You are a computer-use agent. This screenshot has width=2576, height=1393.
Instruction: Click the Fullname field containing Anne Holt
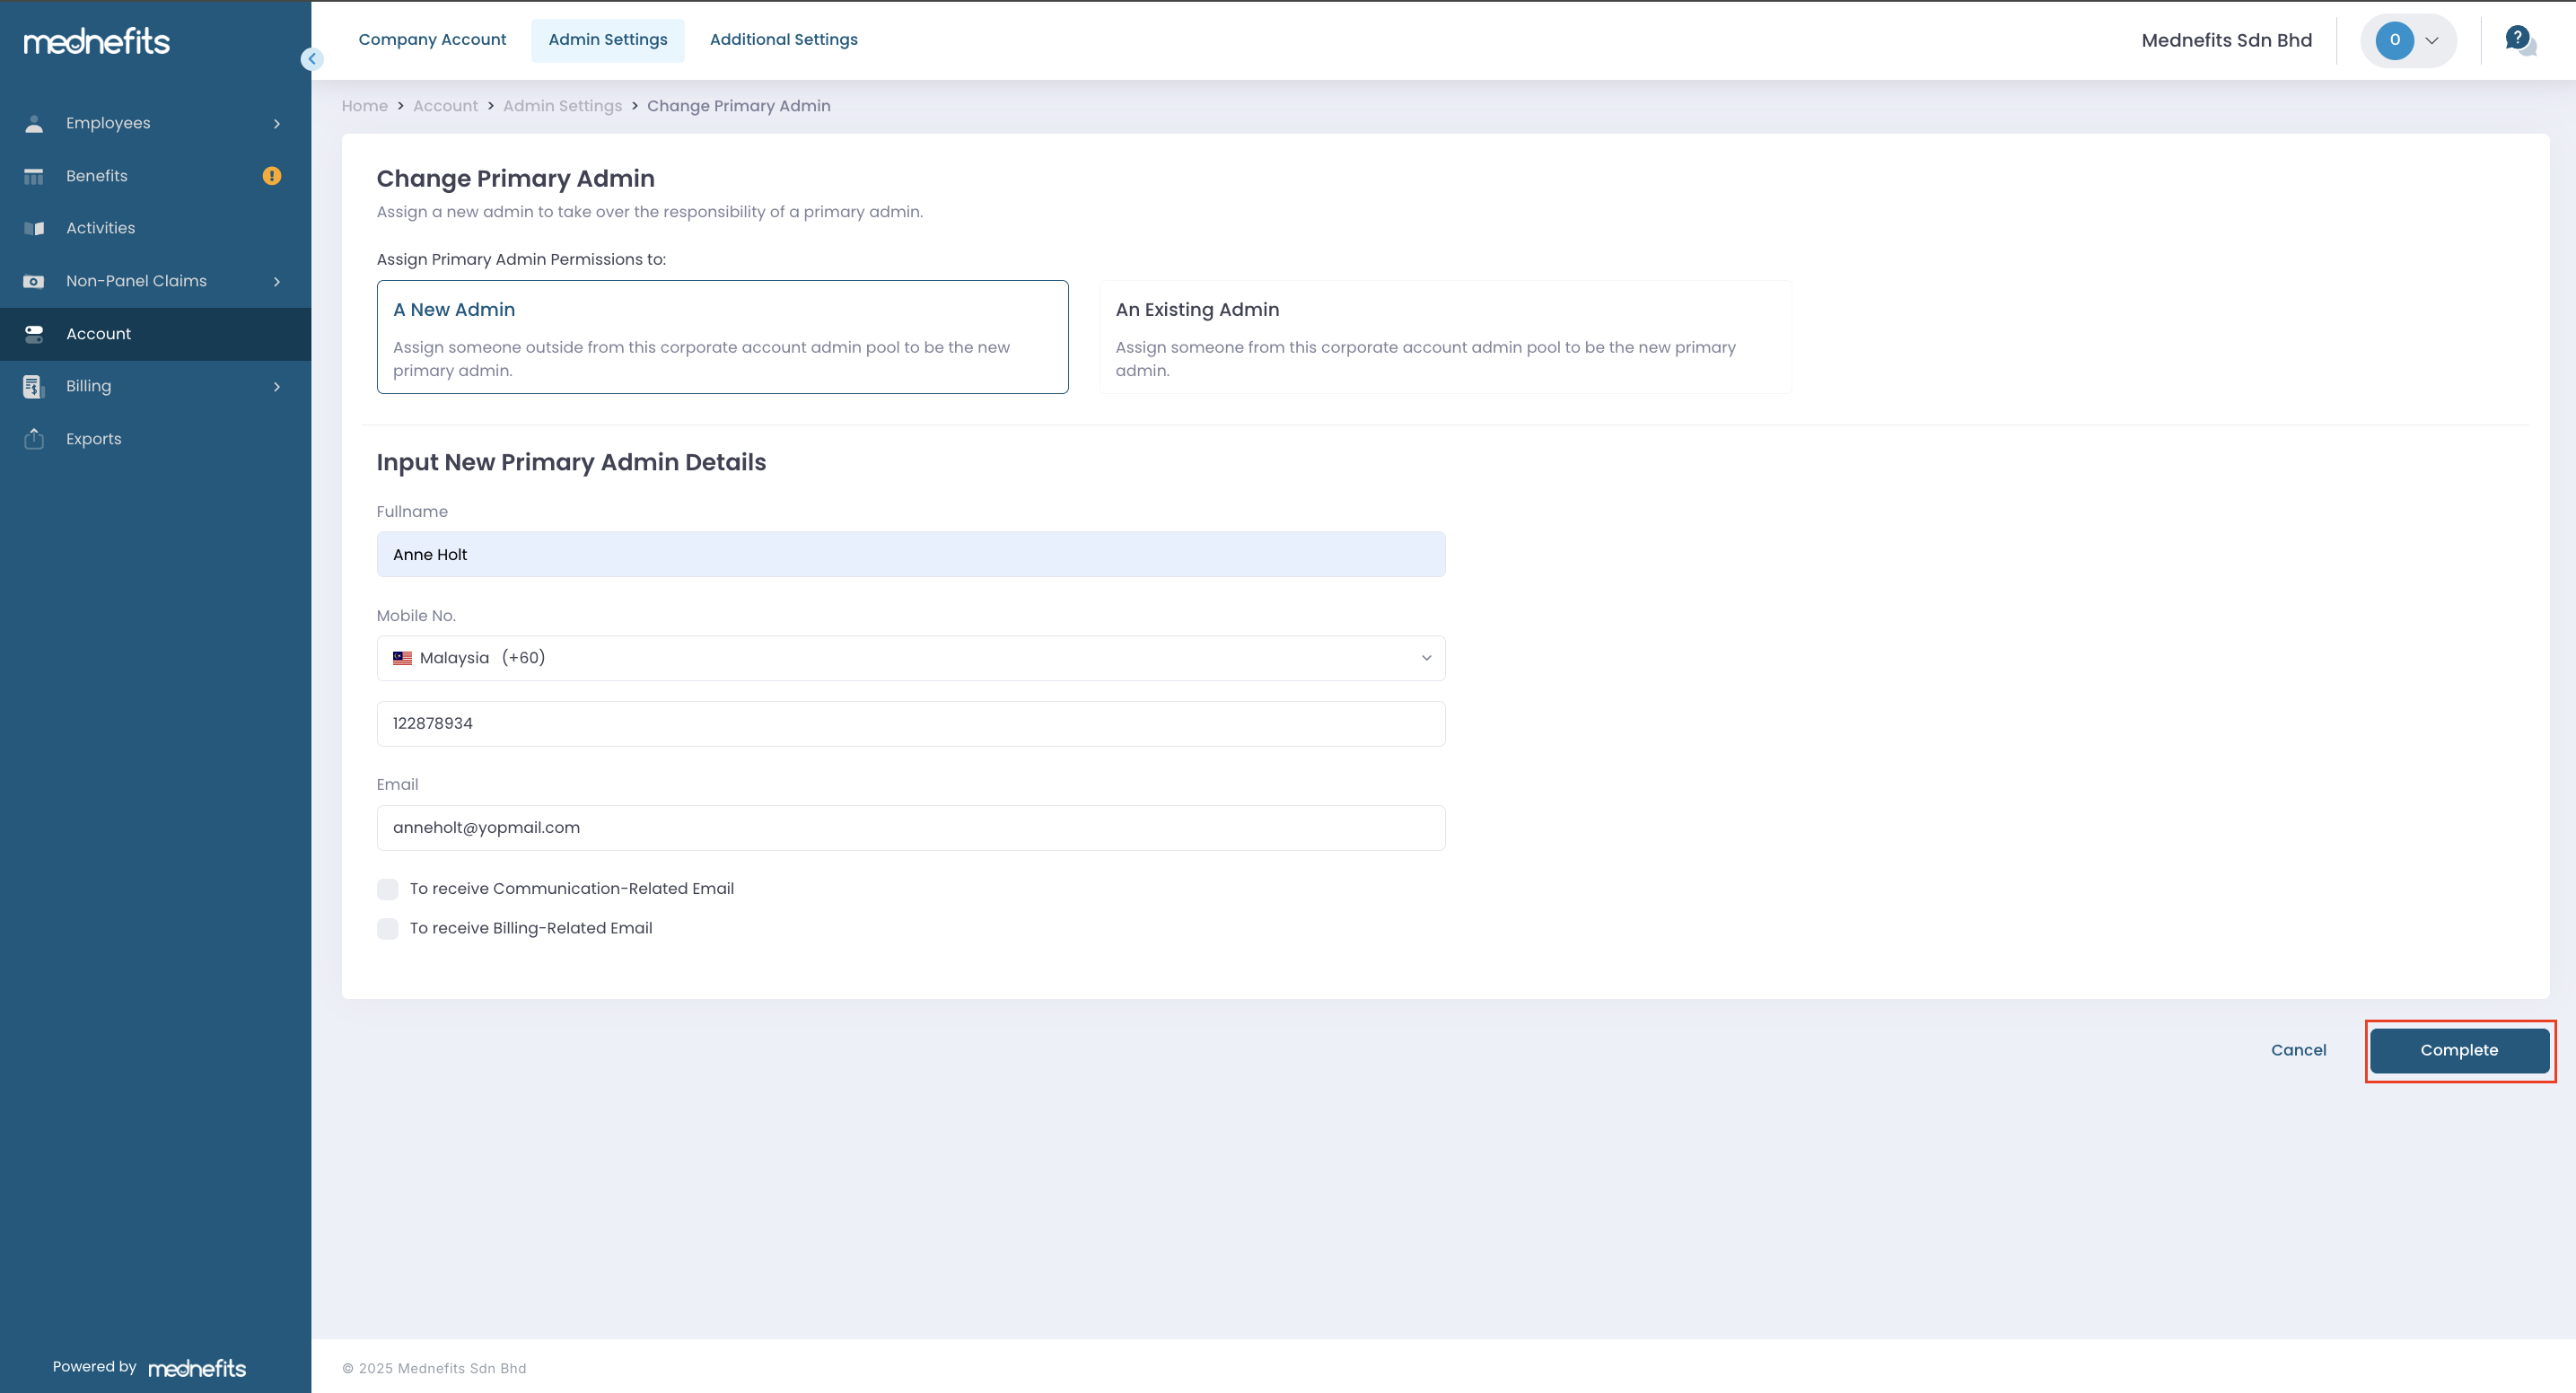[911, 554]
